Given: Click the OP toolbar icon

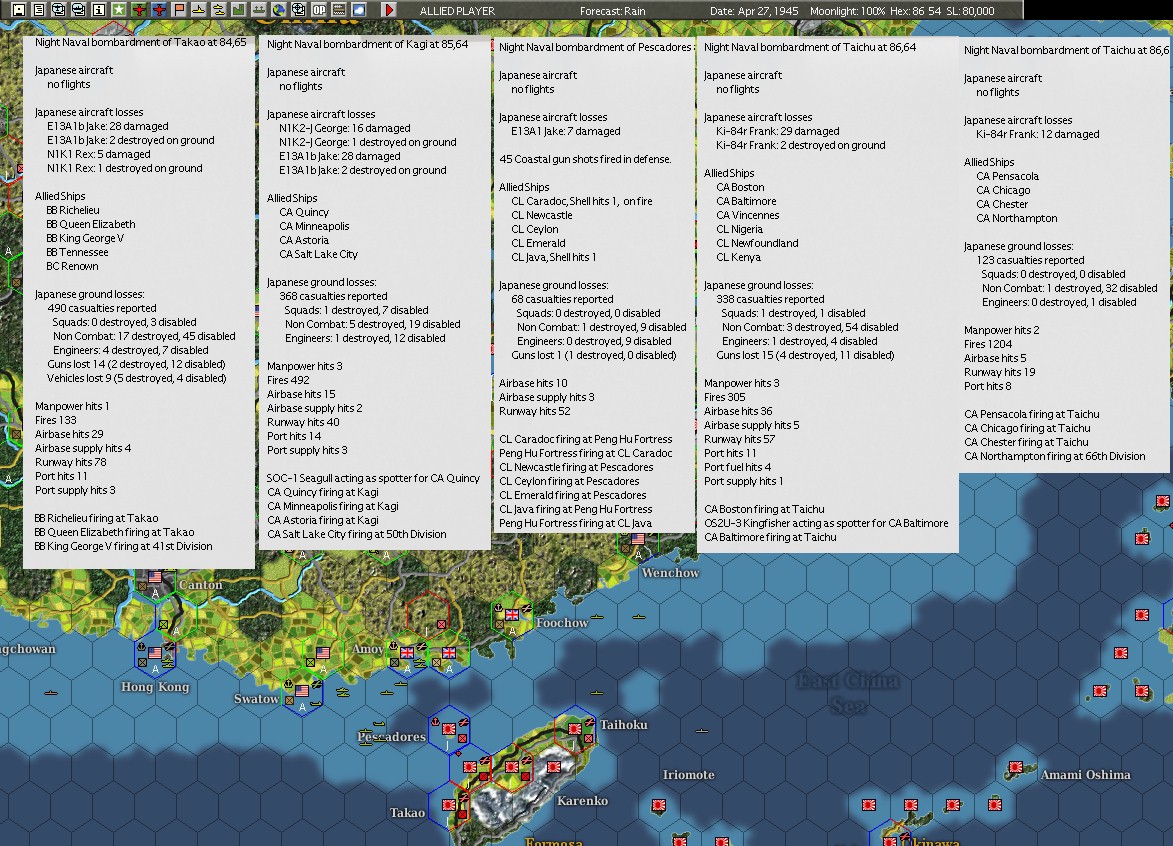Looking at the screenshot, I should coord(319,10).
